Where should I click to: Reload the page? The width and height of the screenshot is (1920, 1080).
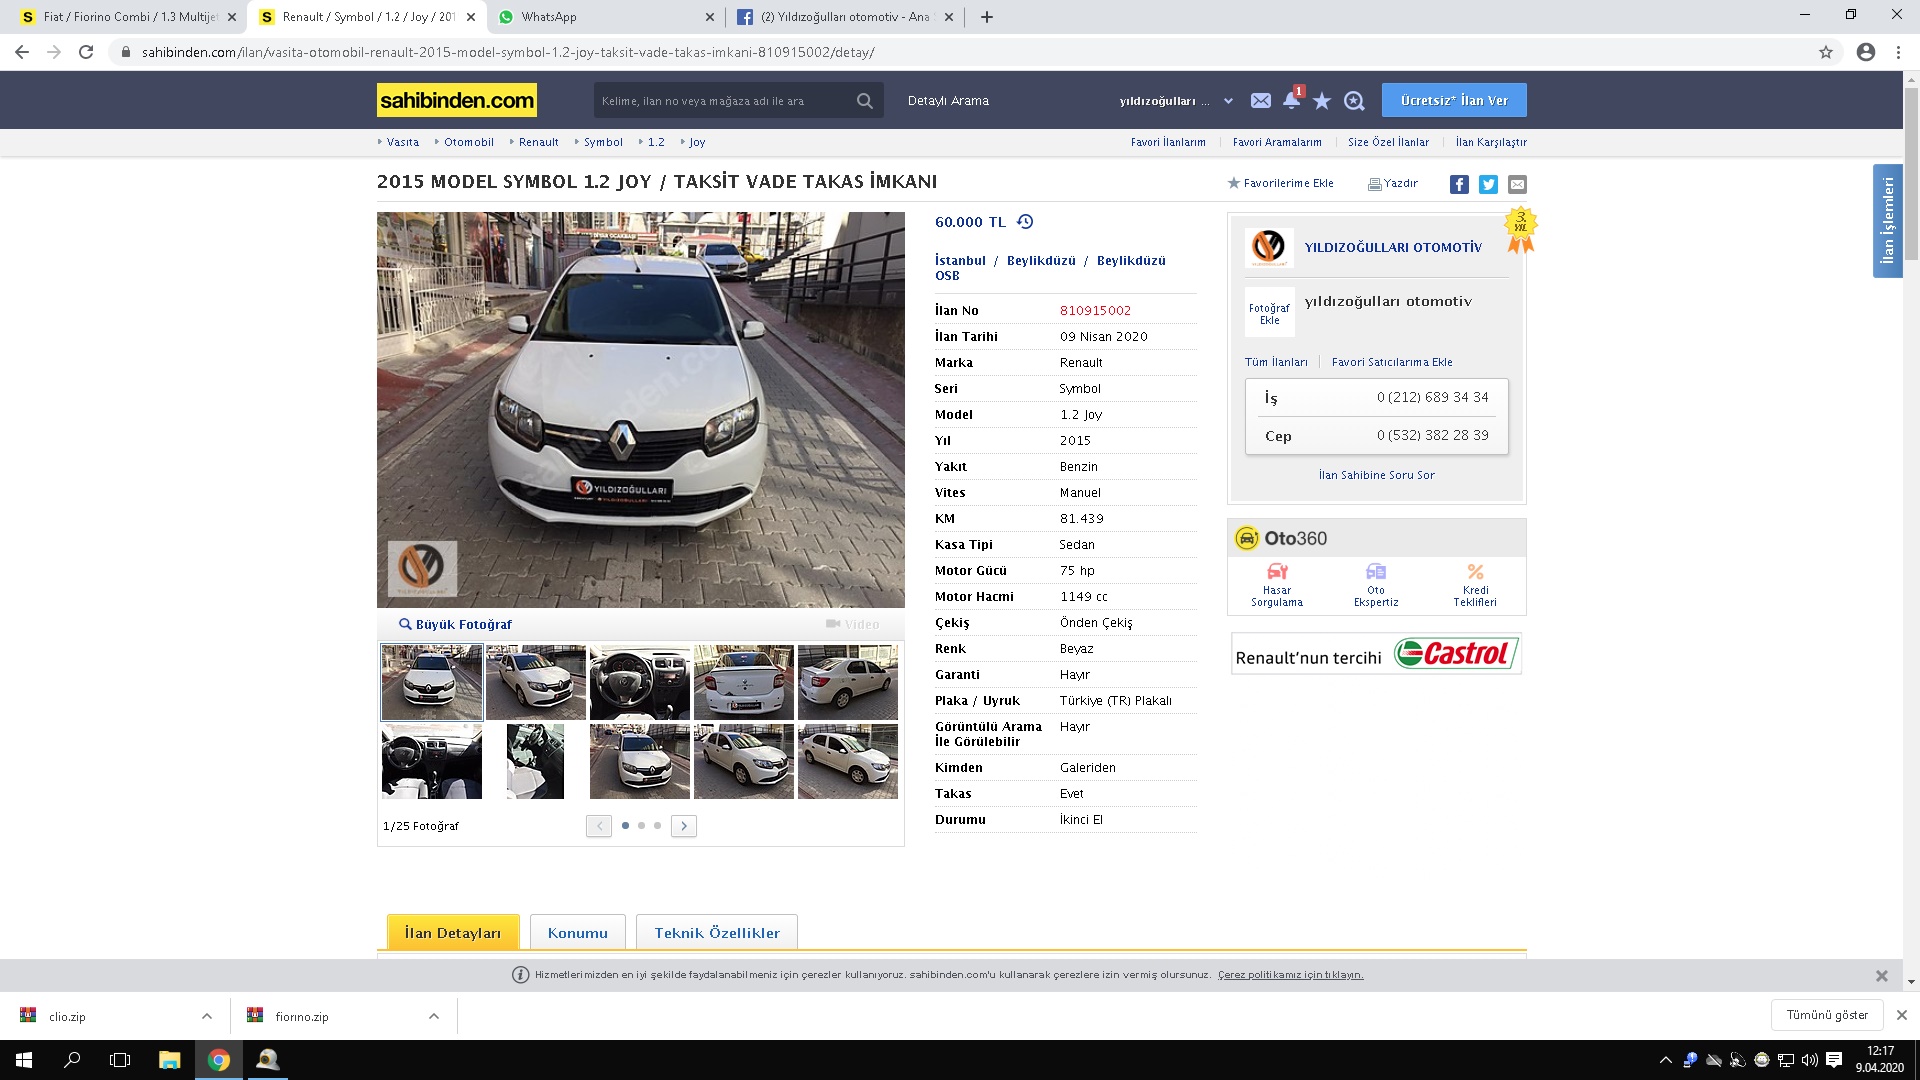(86, 52)
